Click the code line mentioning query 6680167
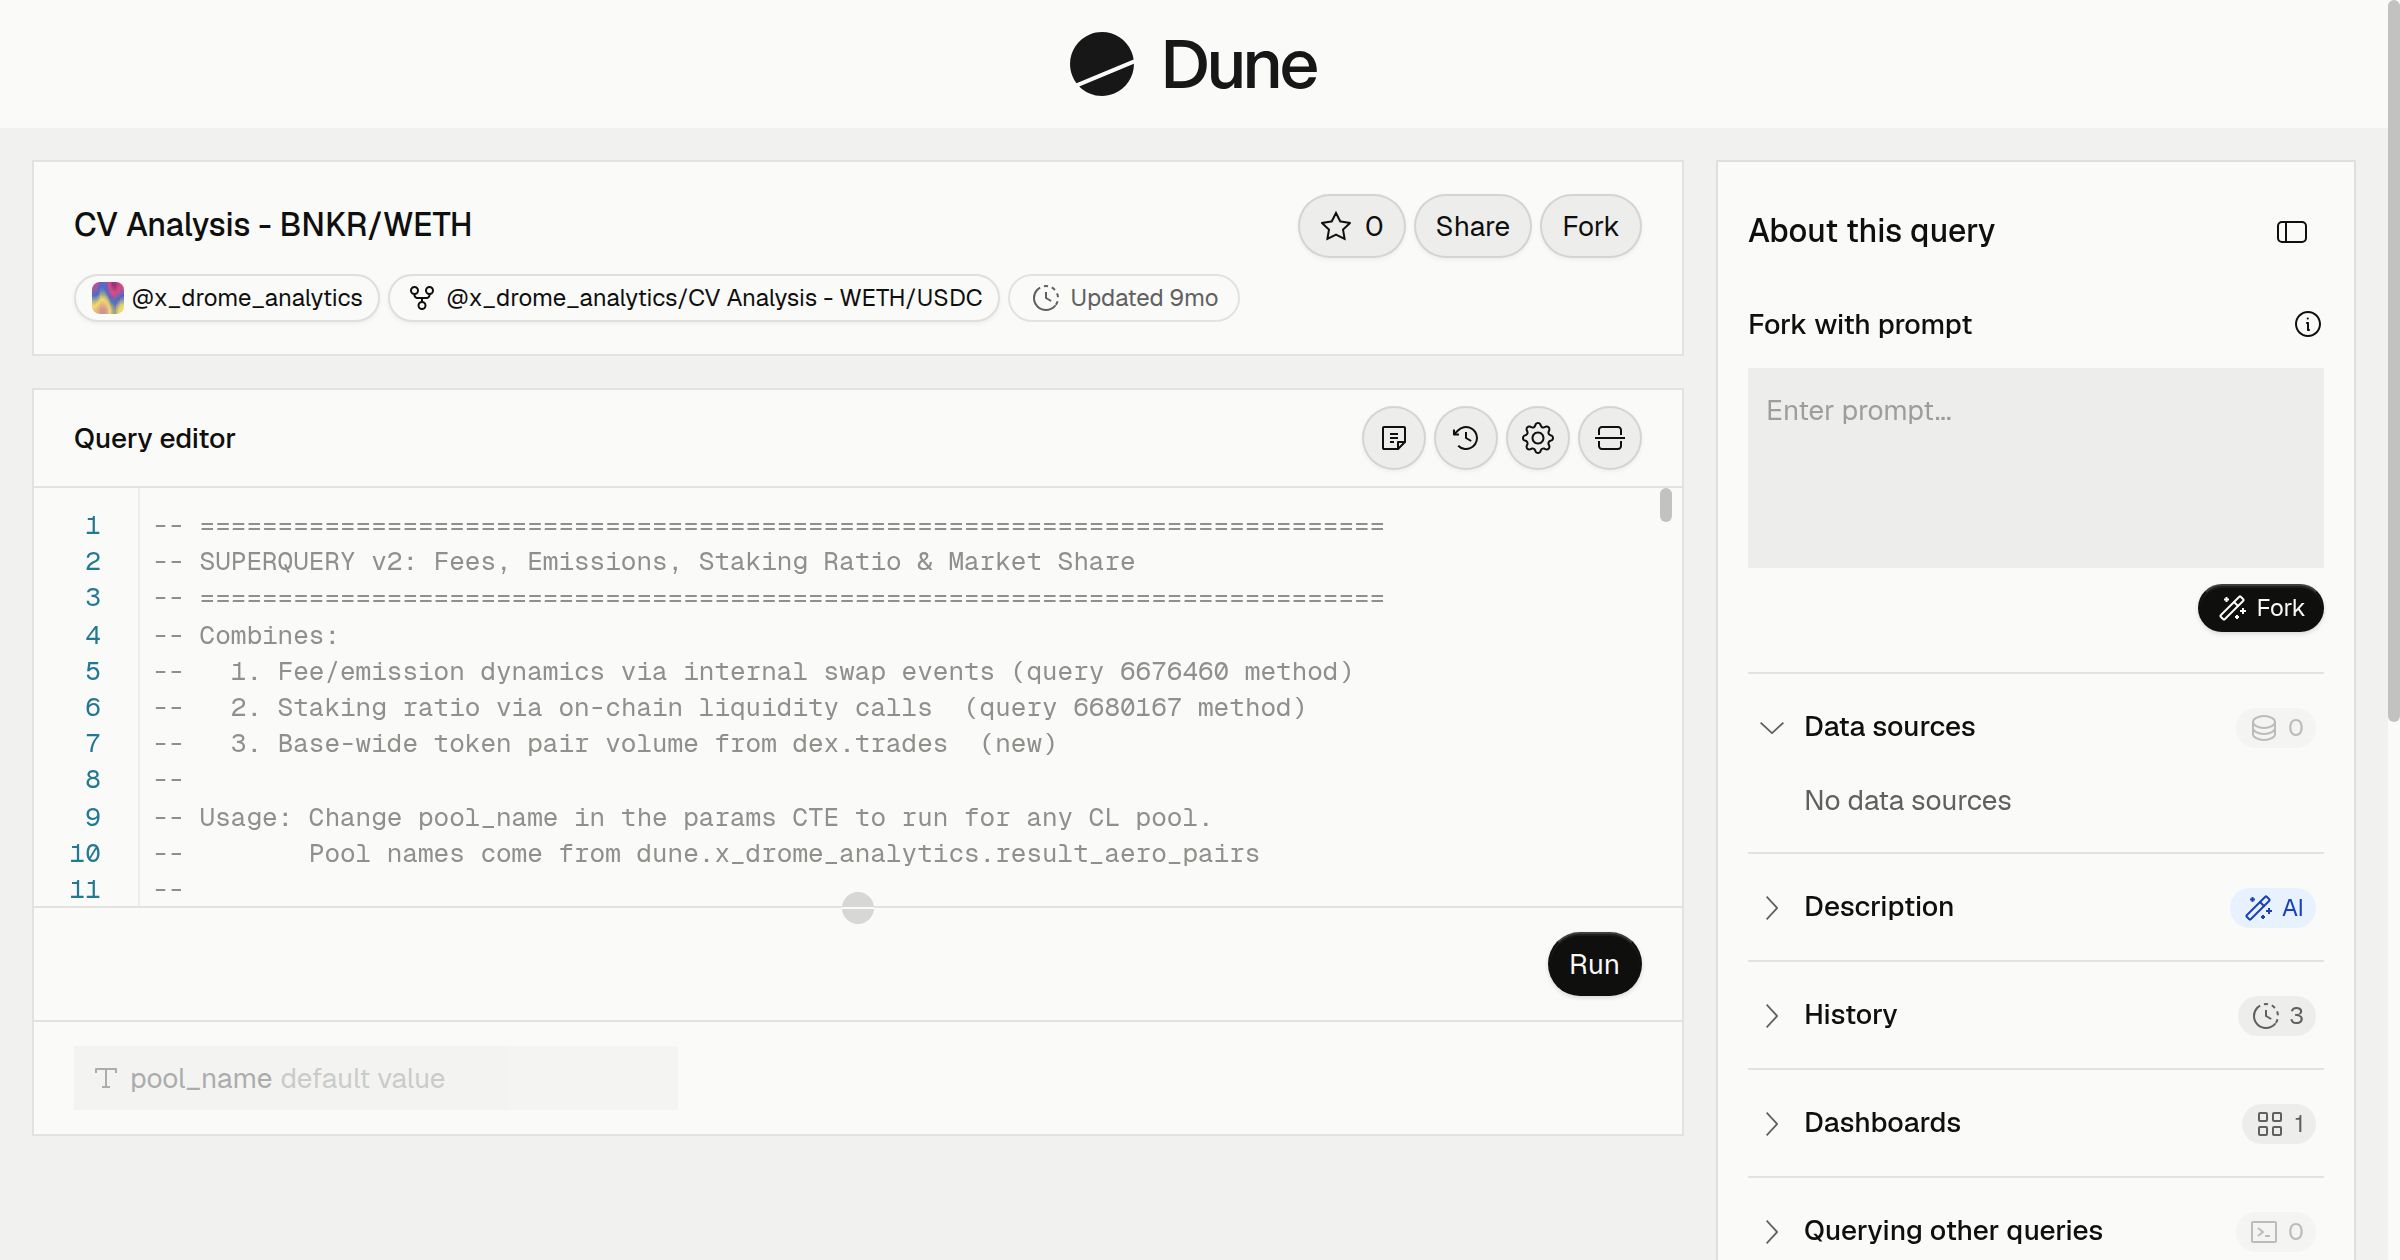 point(730,708)
